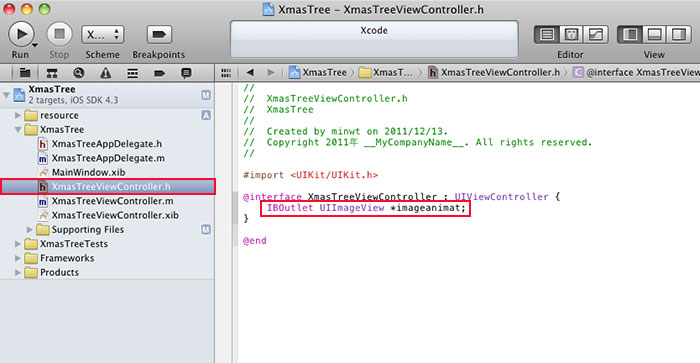Click the Stop button
The width and height of the screenshot is (700, 363).
tap(59, 34)
